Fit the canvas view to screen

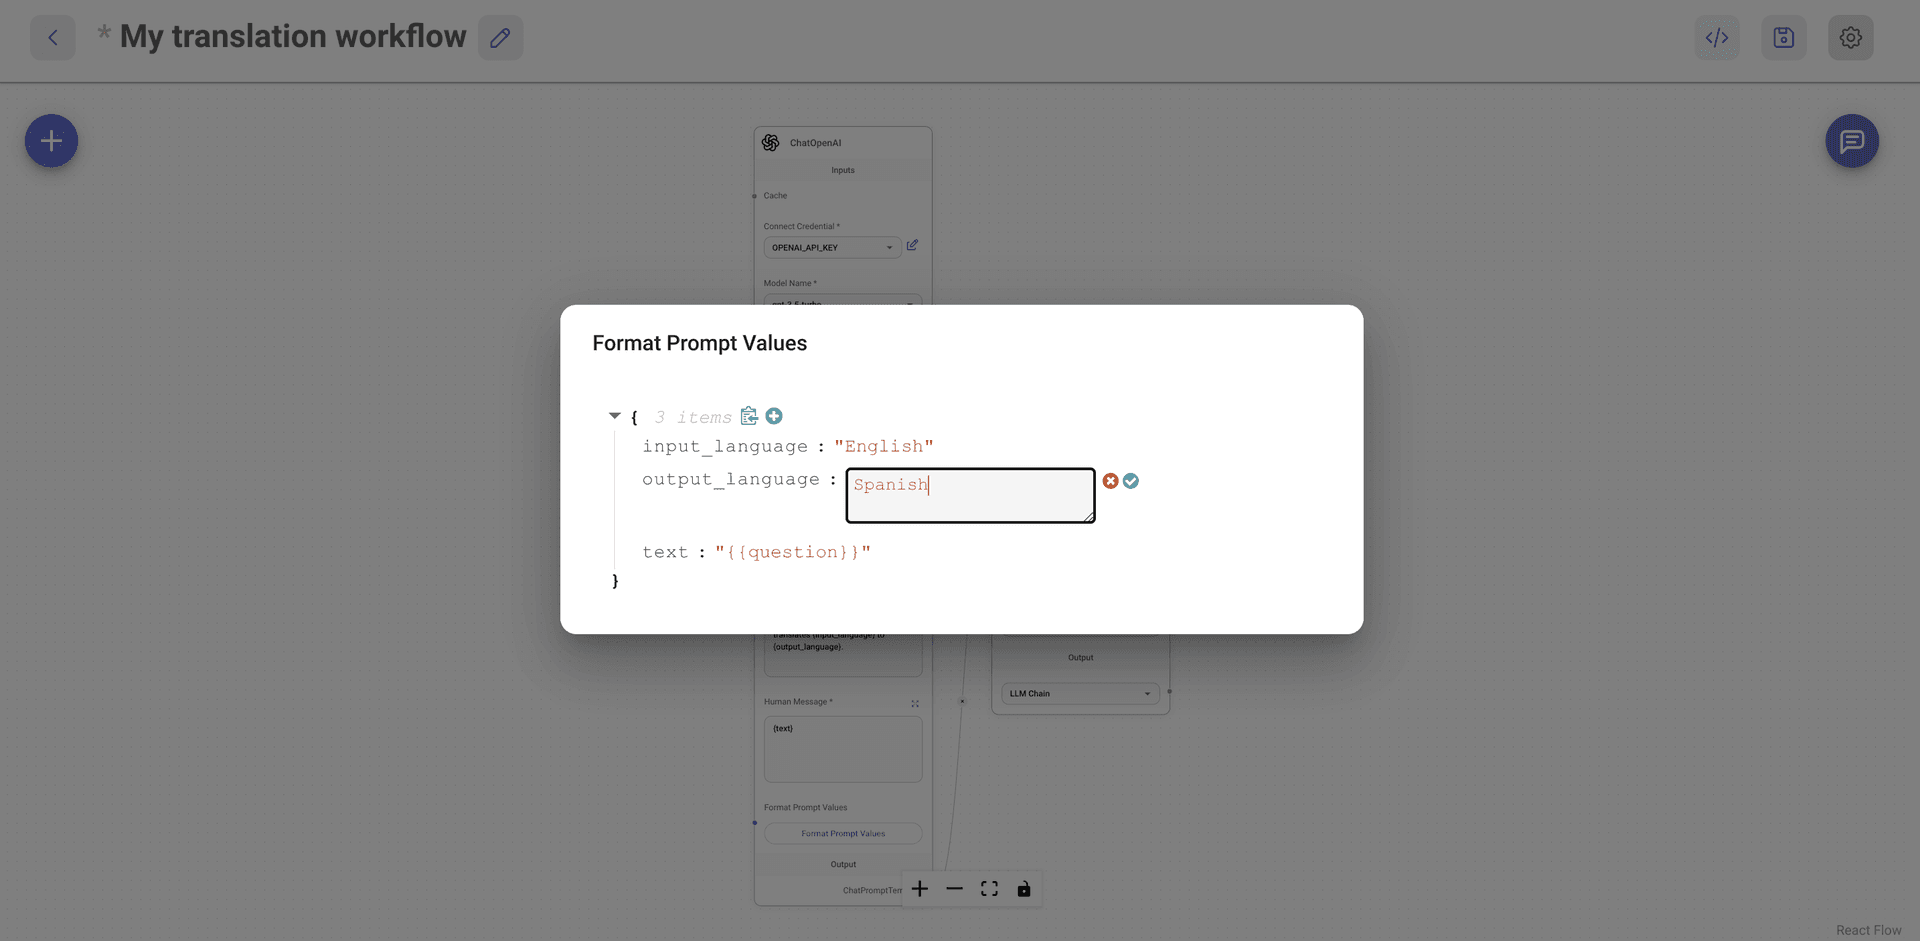click(x=989, y=889)
